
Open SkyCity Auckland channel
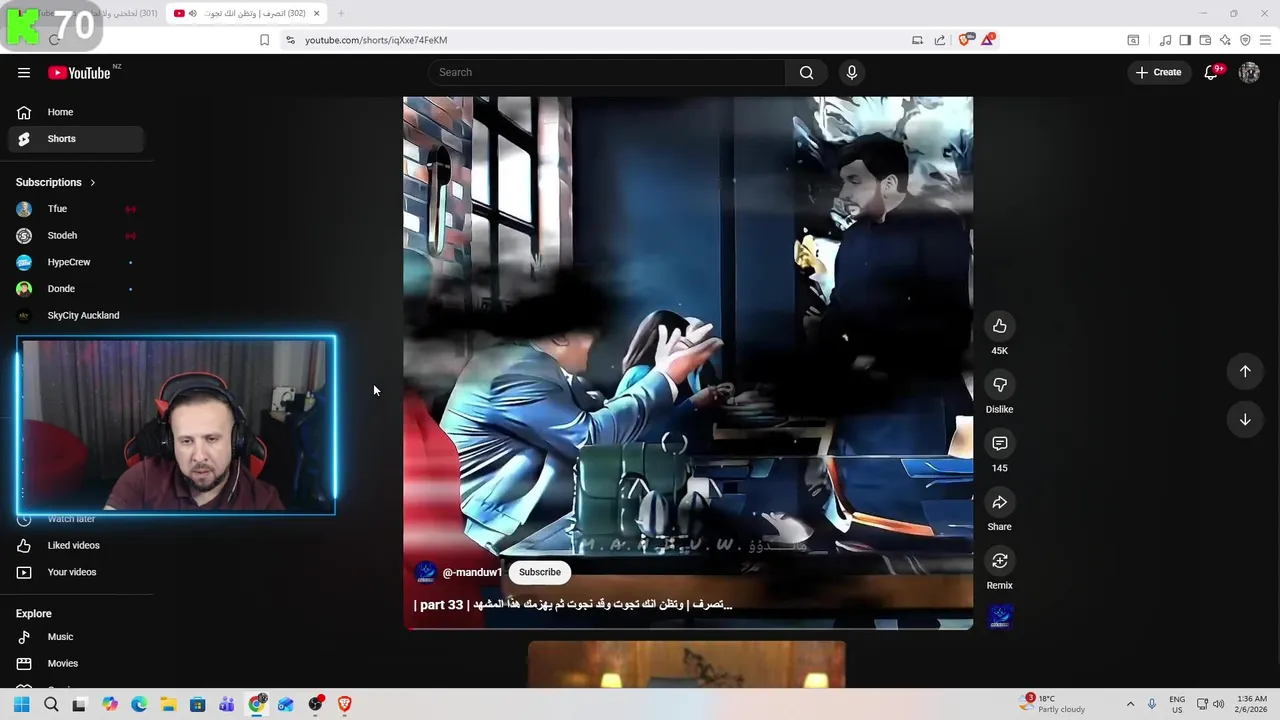(76, 315)
